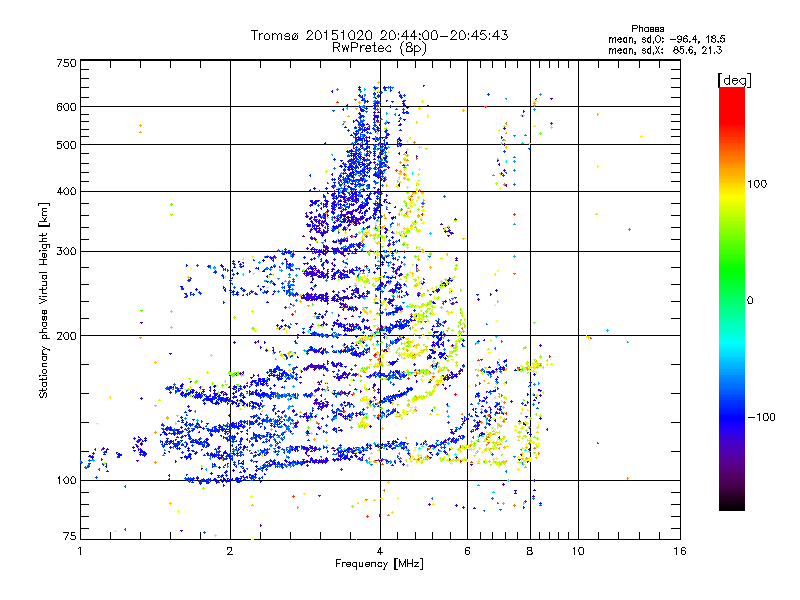Click the y-axis tick label '300'
Image resolution: width=800 pixels, height=600 pixels.
pyautogui.click(x=66, y=251)
